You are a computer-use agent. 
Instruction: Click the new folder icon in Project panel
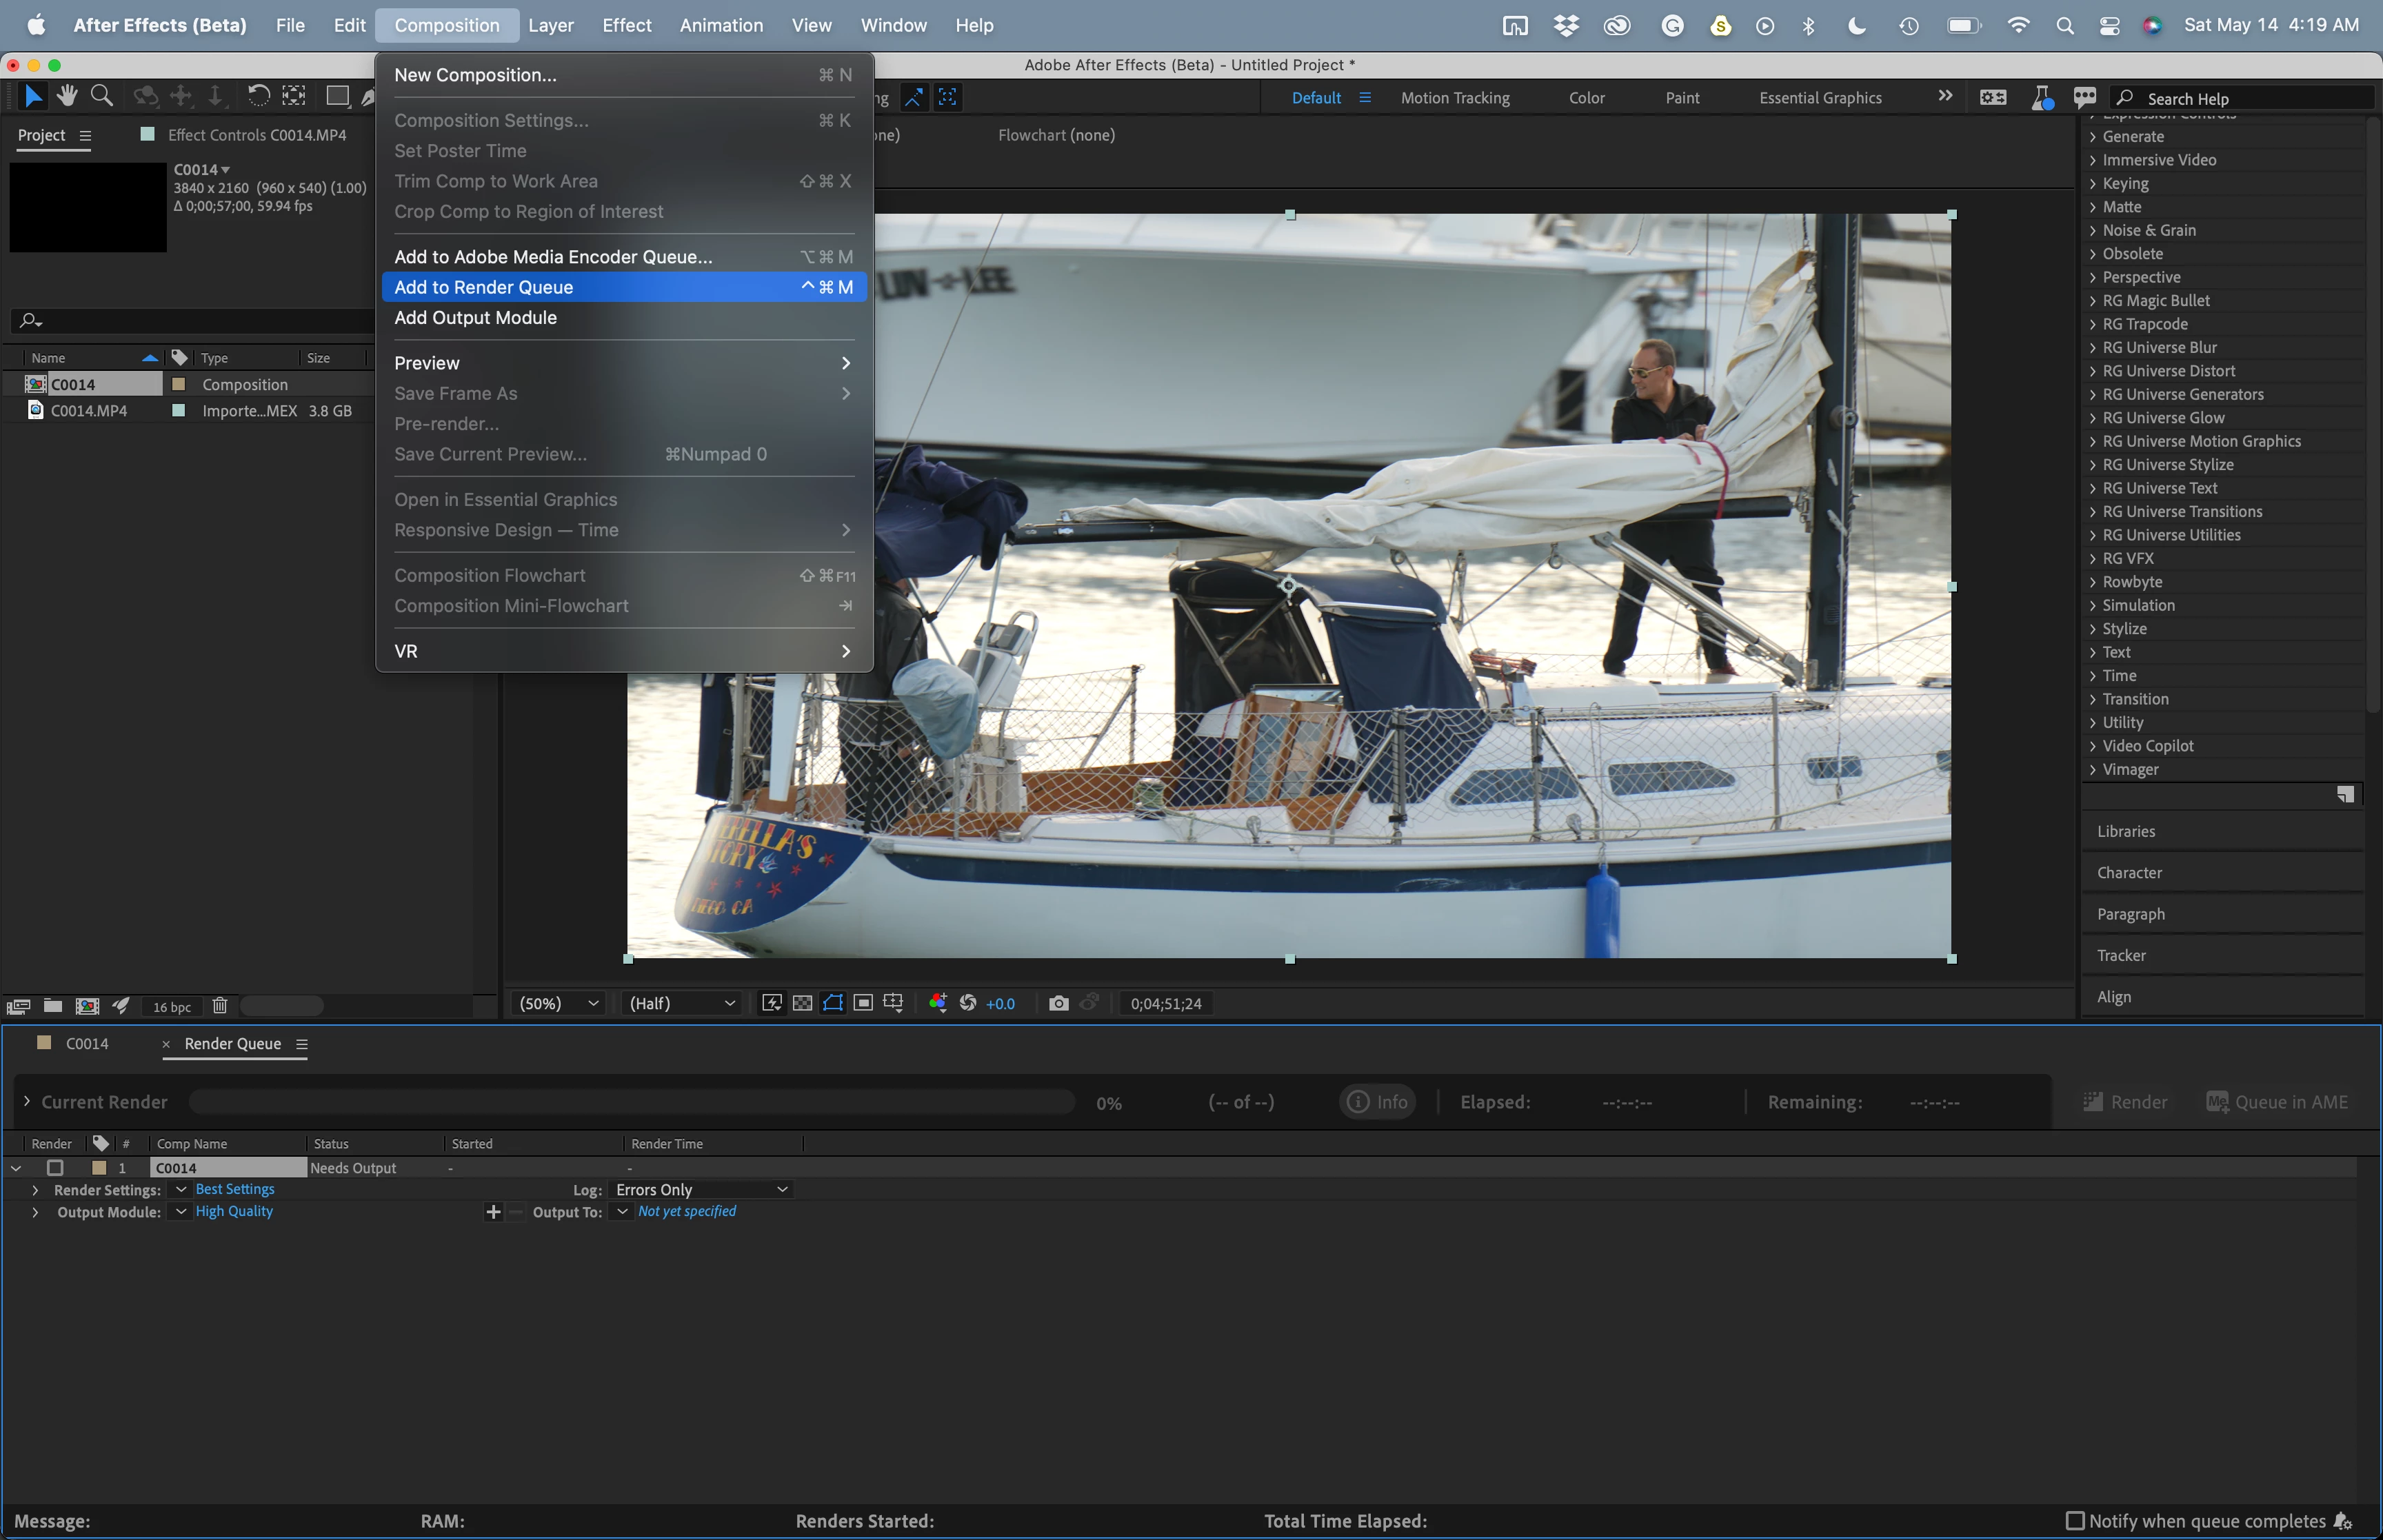(53, 1006)
